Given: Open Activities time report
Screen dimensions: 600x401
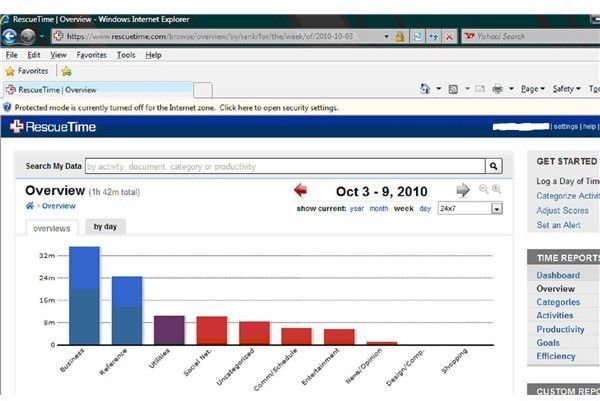Looking at the screenshot, I should [x=554, y=315].
